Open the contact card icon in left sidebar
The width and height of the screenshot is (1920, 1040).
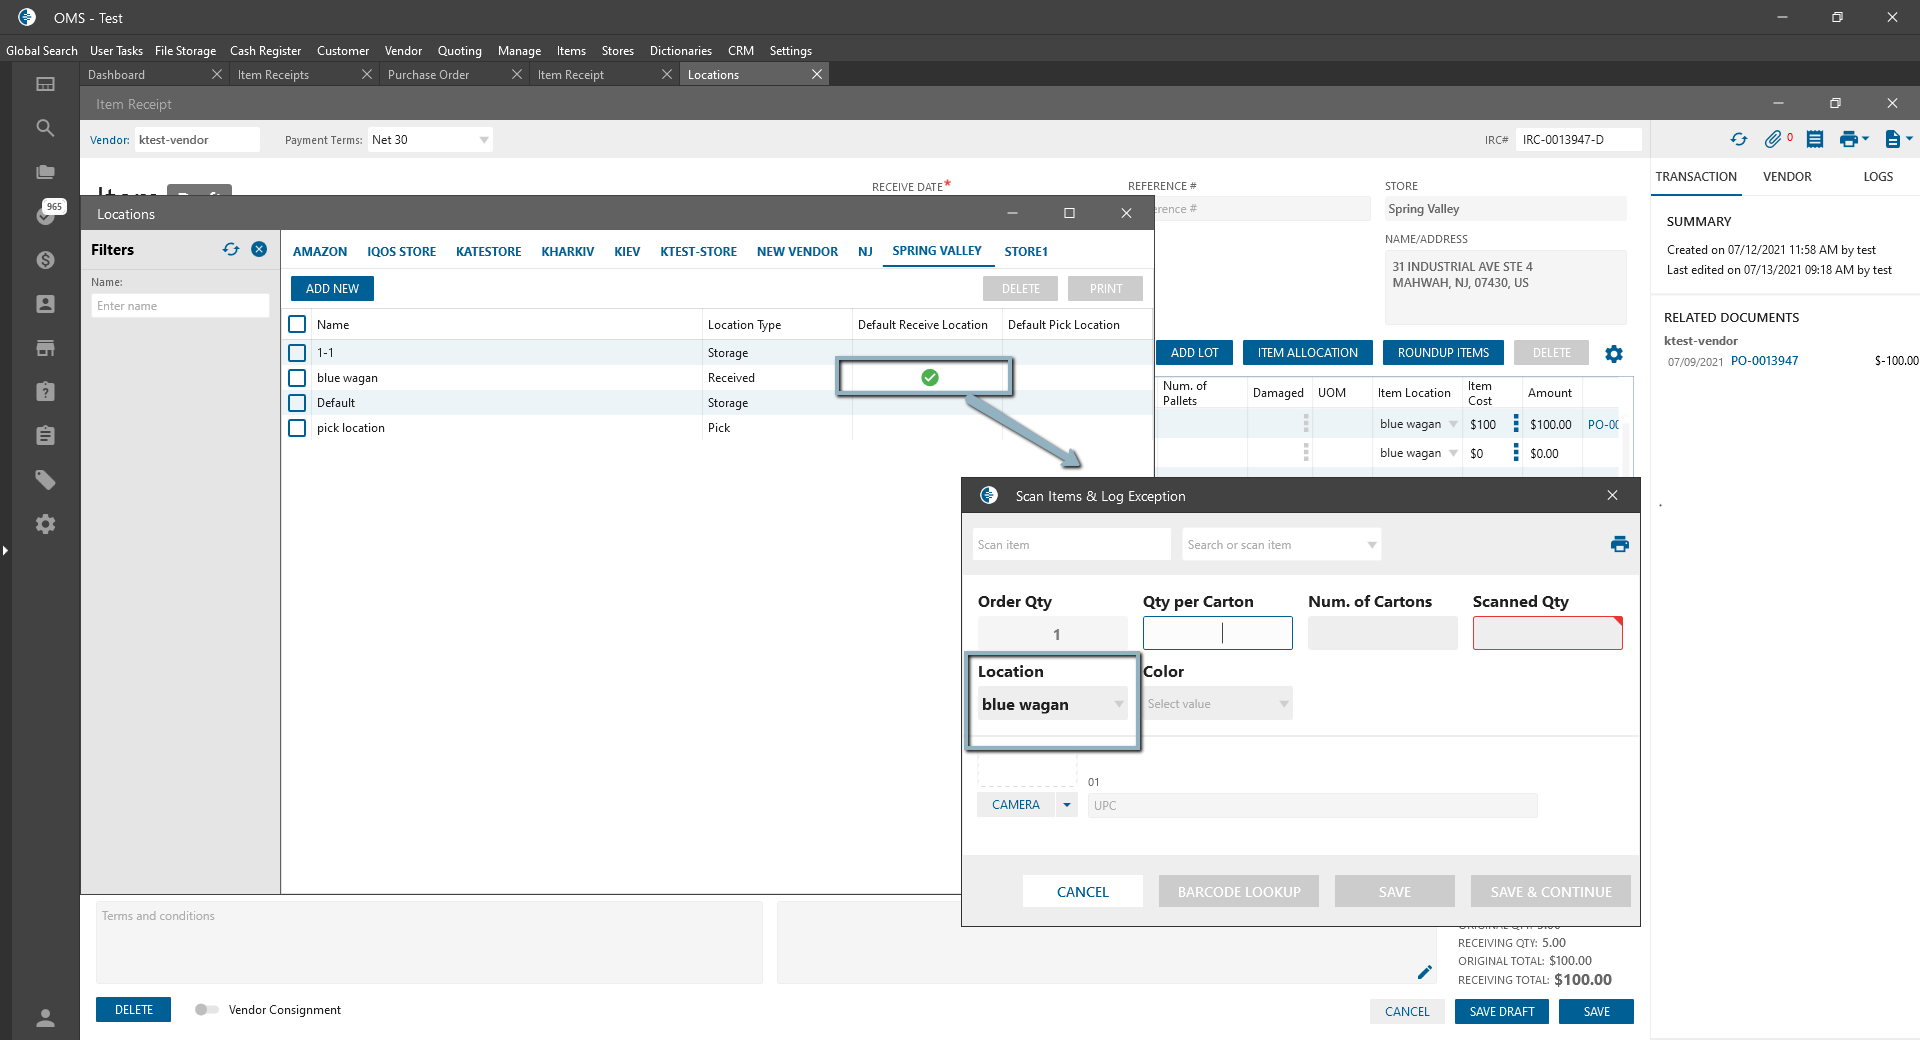click(45, 304)
